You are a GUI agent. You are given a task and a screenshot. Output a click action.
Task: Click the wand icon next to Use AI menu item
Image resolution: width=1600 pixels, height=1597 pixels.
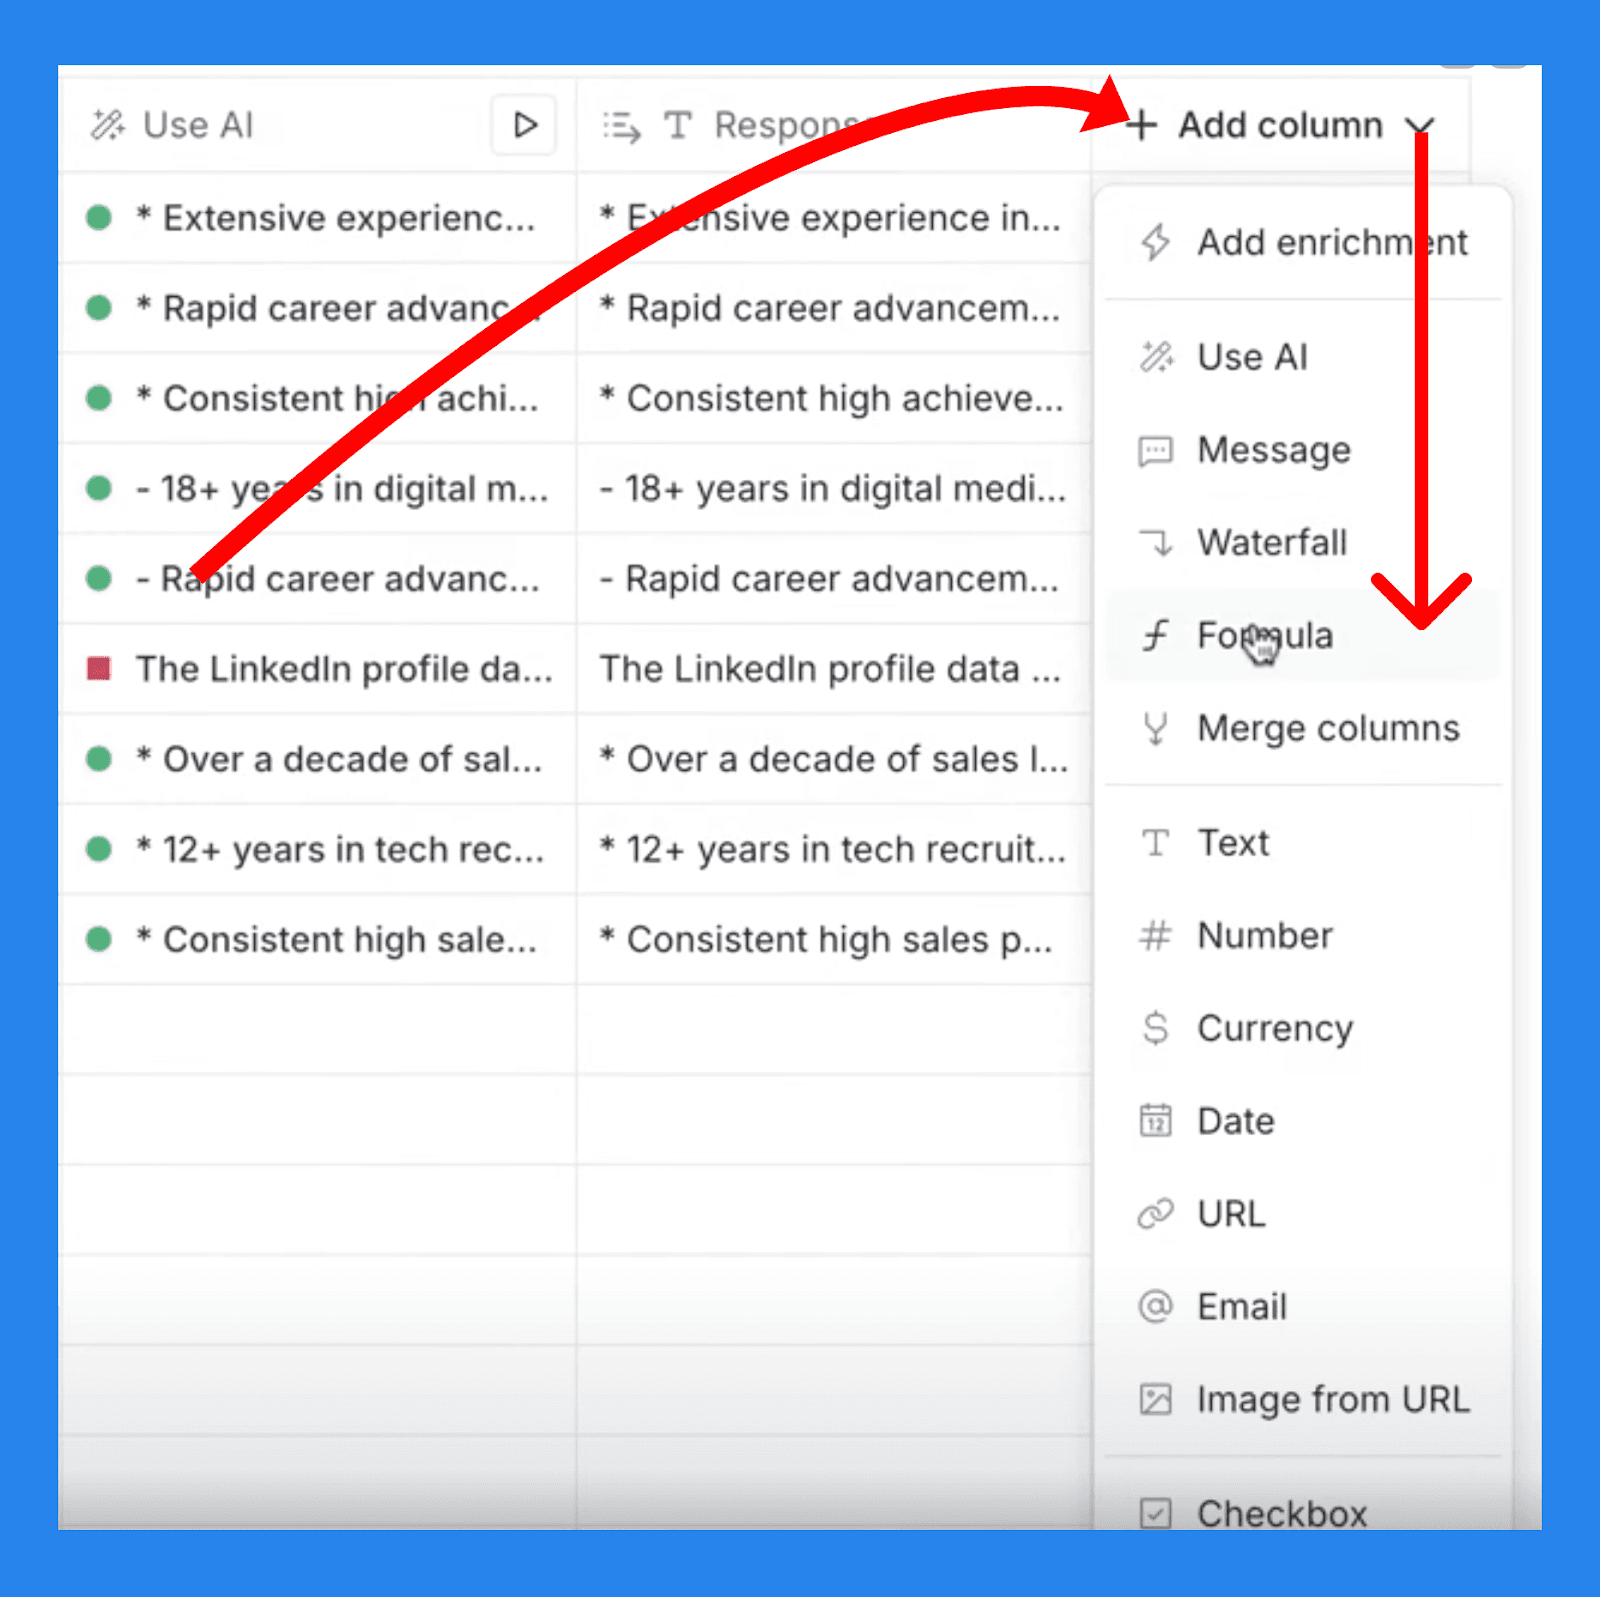[x=1156, y=356]
